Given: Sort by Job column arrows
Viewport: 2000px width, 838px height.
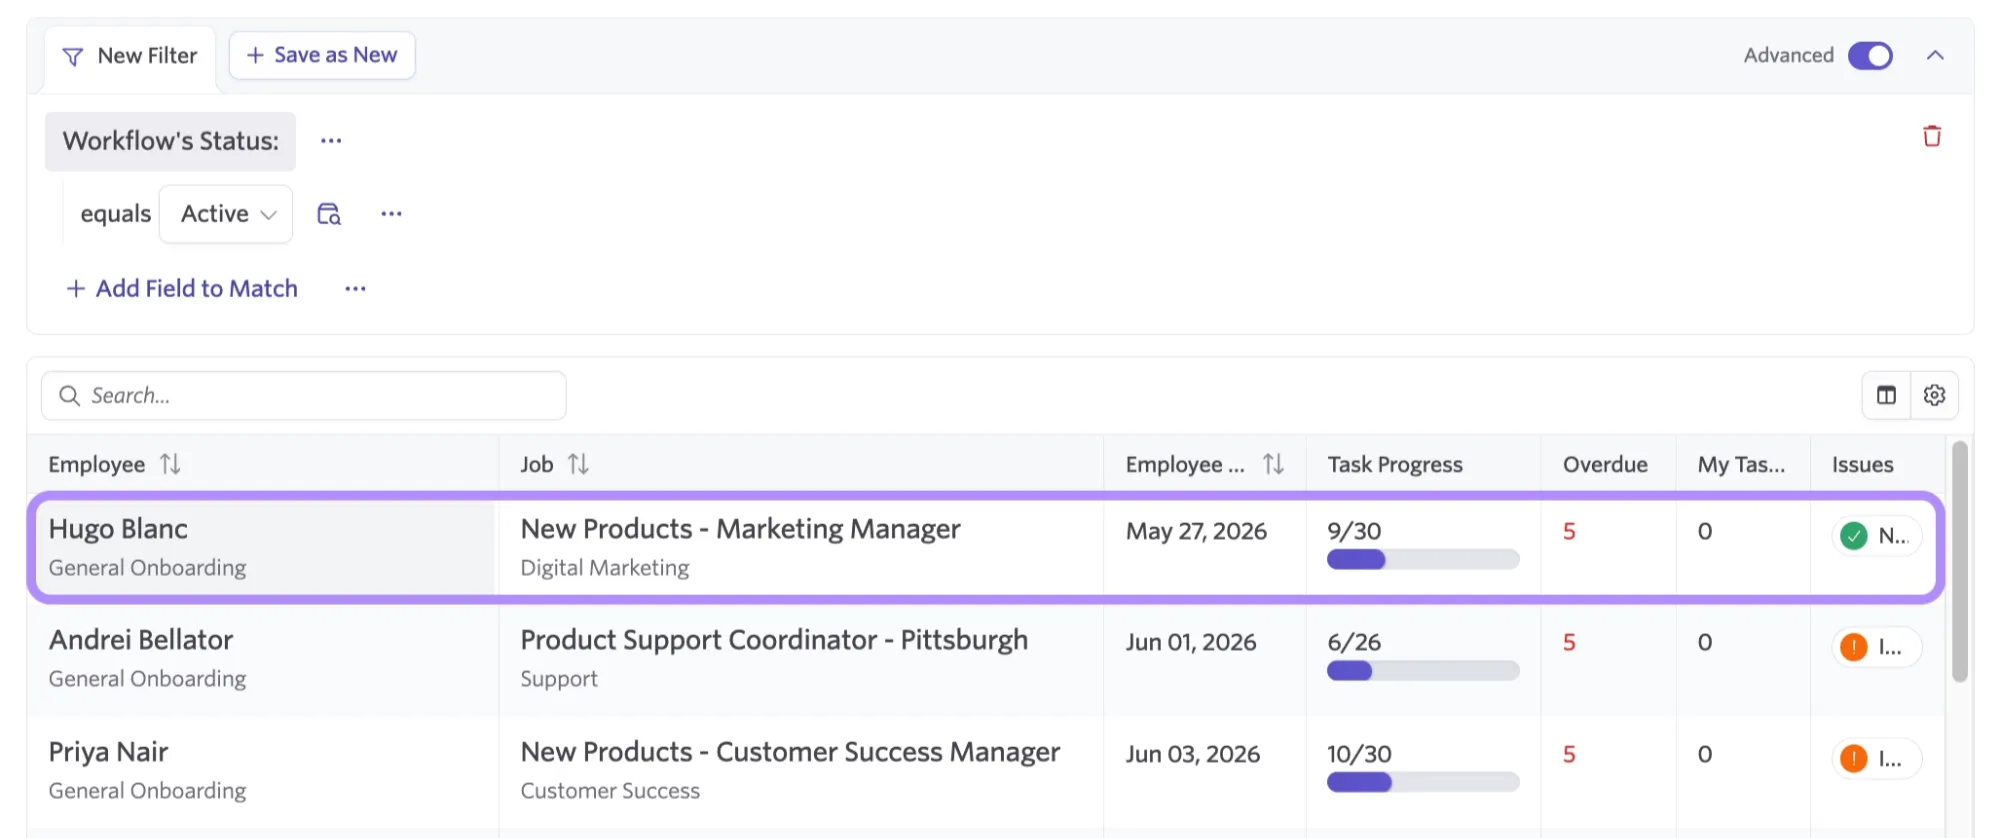Looking at the screenshot, I should 578,464.
